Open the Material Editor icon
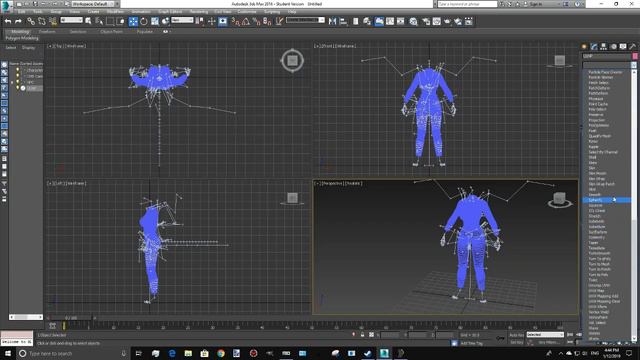The width and height of the screenshot is (640, 360). pos(413,21)
